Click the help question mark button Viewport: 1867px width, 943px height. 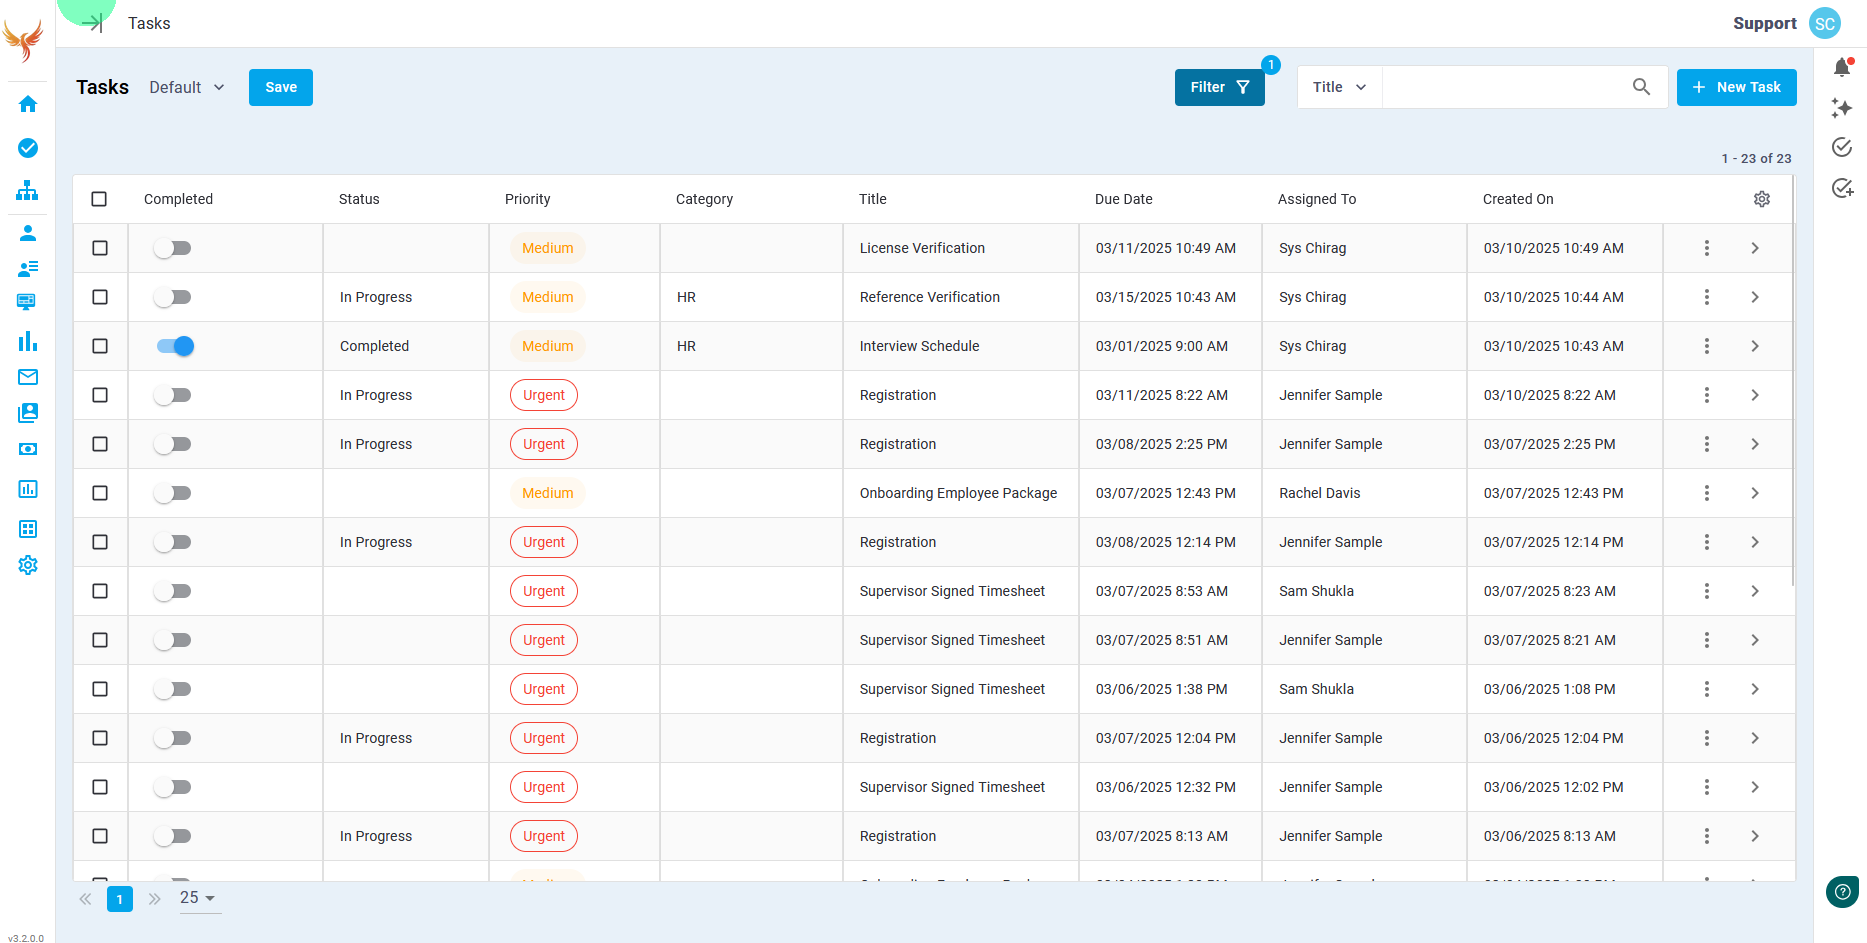1842,892
